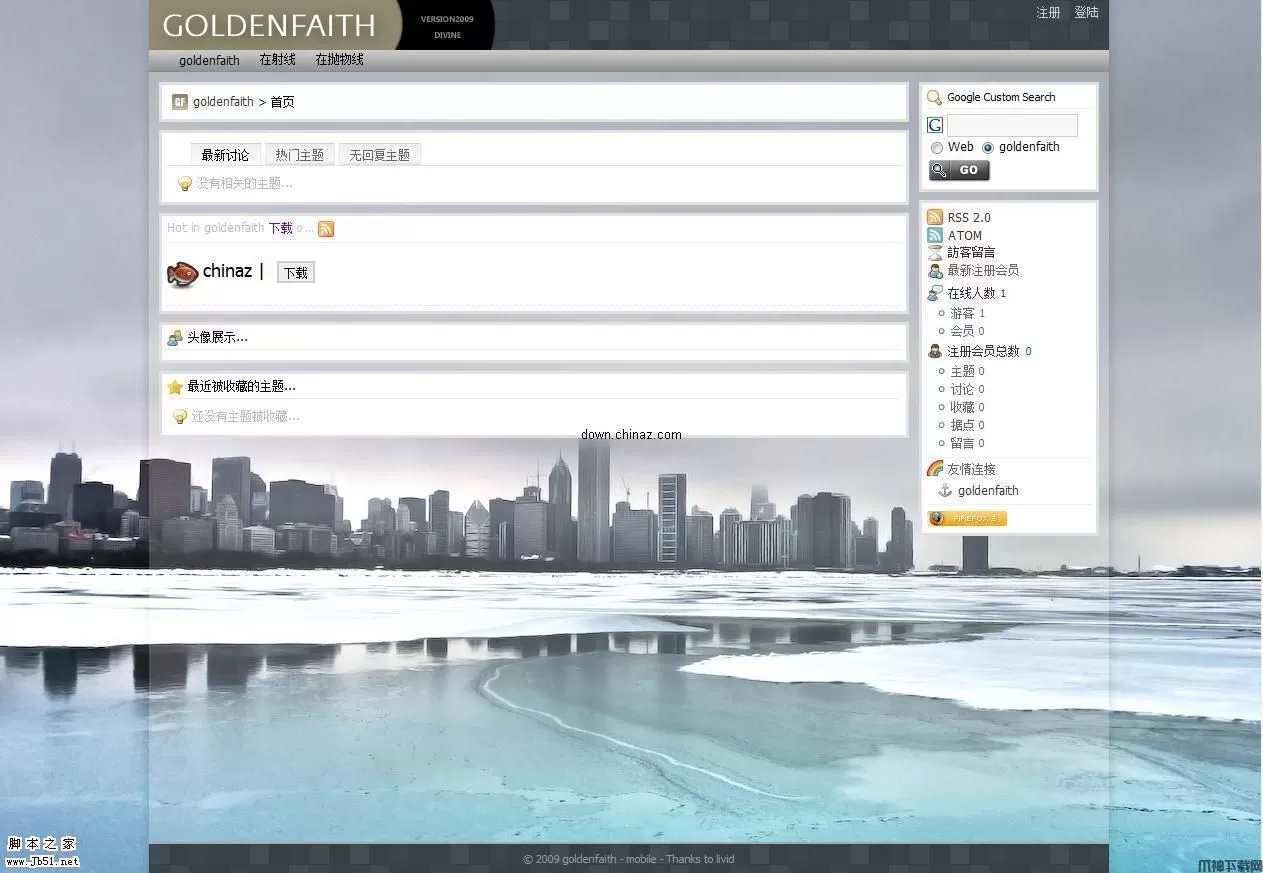1263x873 pixels.
Task: Select the Web search radio button
Action: (x=937, y=147)
